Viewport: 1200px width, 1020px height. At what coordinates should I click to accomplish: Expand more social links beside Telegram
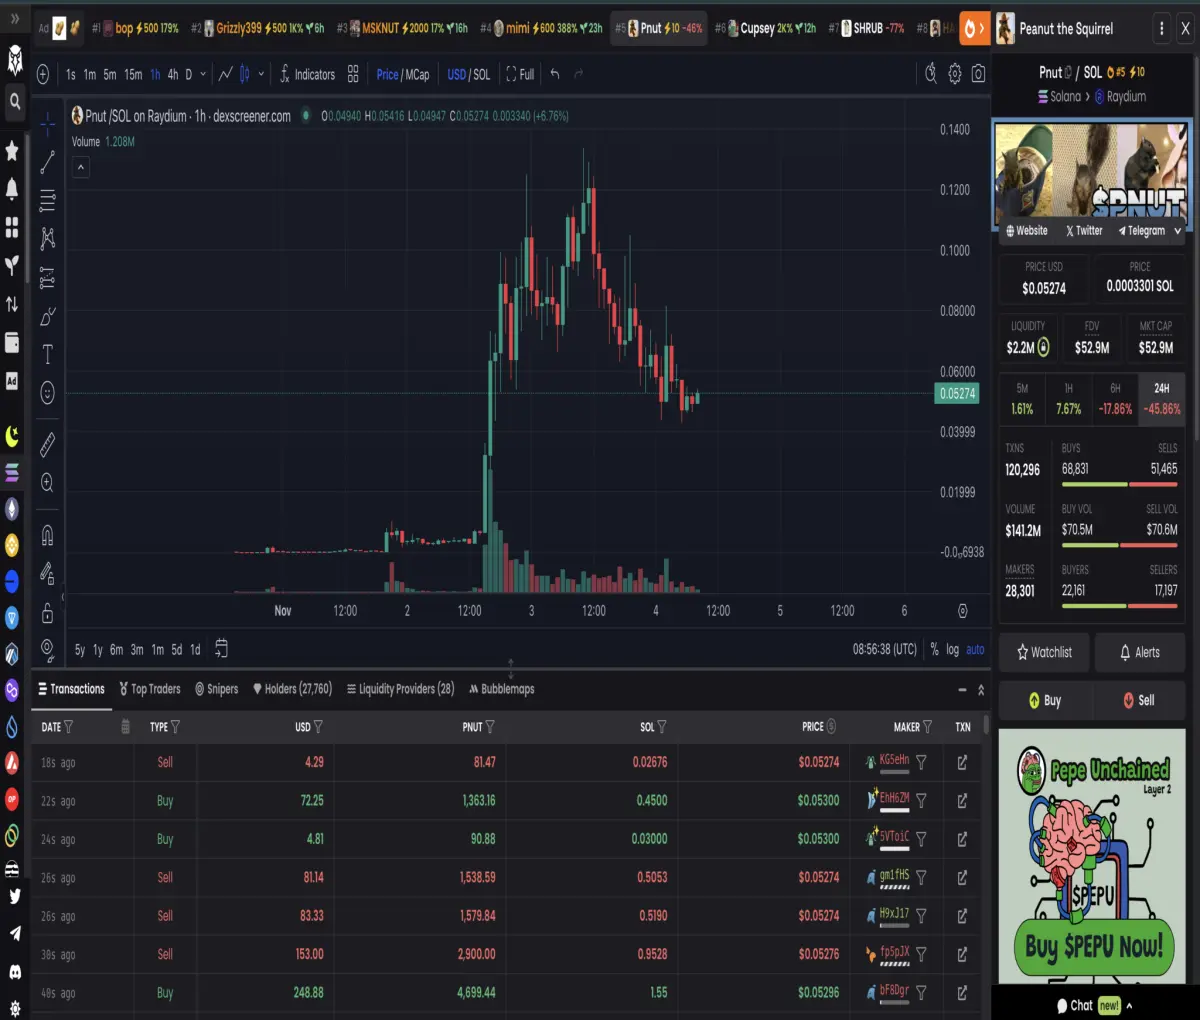coord(1177,231)
